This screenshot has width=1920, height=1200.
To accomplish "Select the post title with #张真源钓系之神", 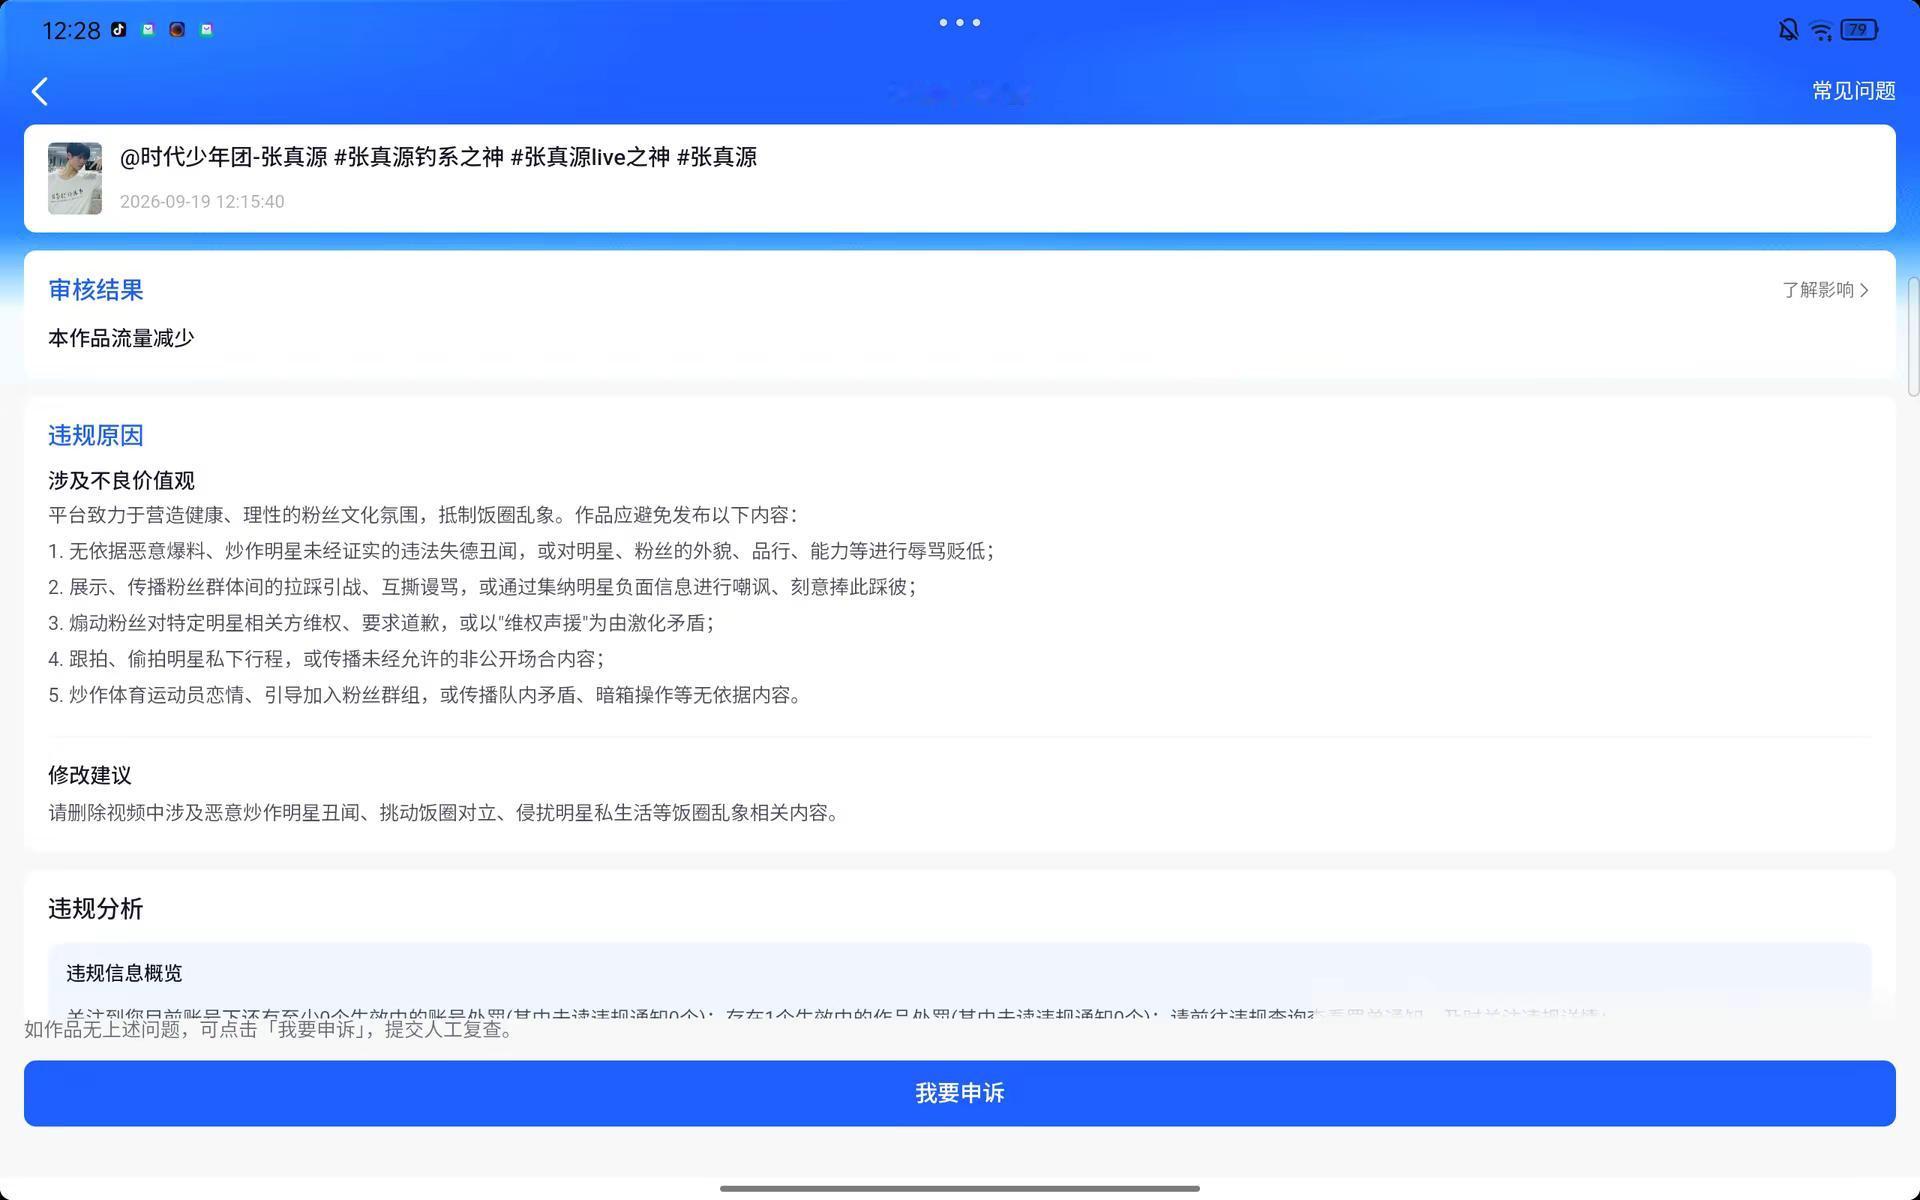I will pyautogui.click(x=438, y=157).
